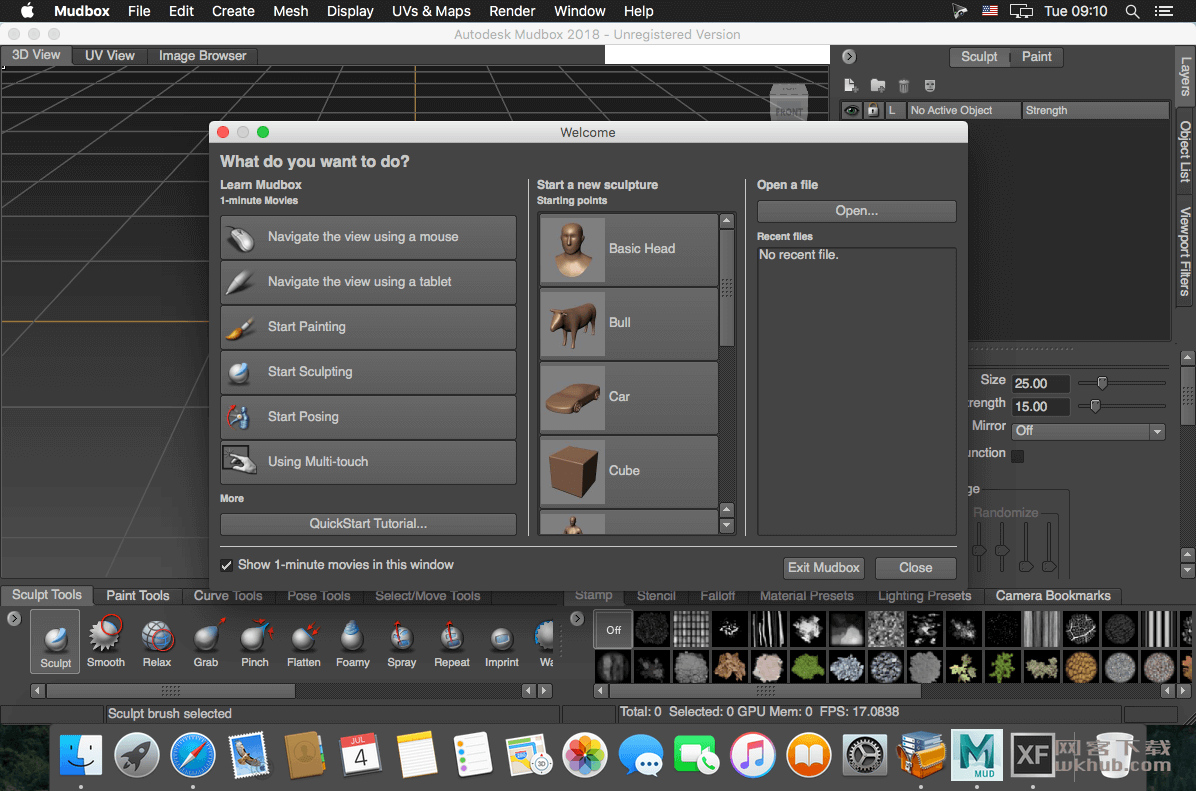Open Safari from the dock
Viewport: 1196px width, 791px height.
(x=192, y=755)
